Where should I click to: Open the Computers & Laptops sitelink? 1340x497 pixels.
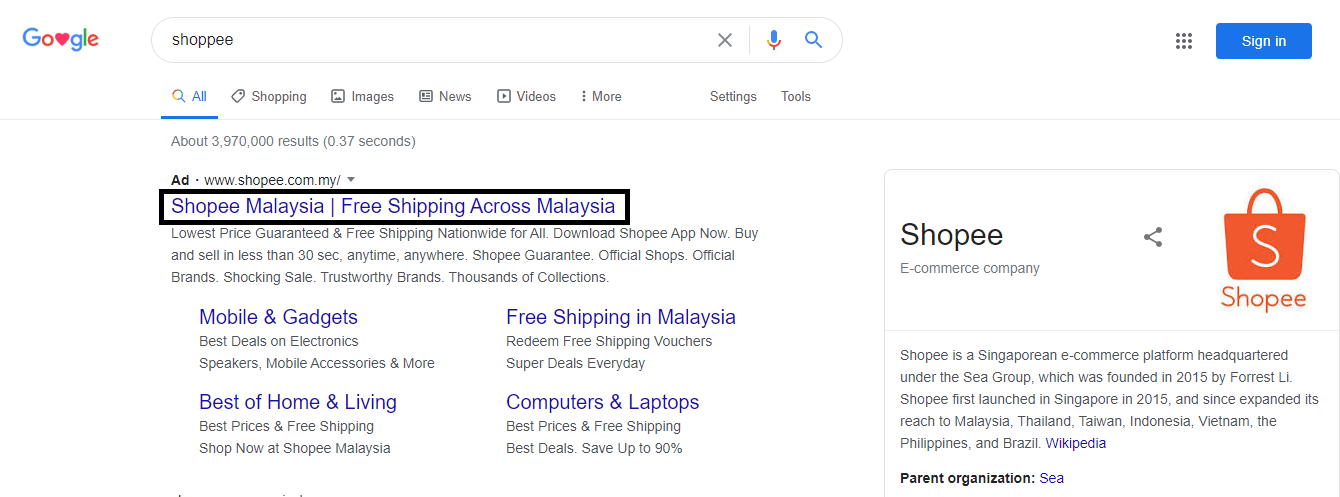603,402
